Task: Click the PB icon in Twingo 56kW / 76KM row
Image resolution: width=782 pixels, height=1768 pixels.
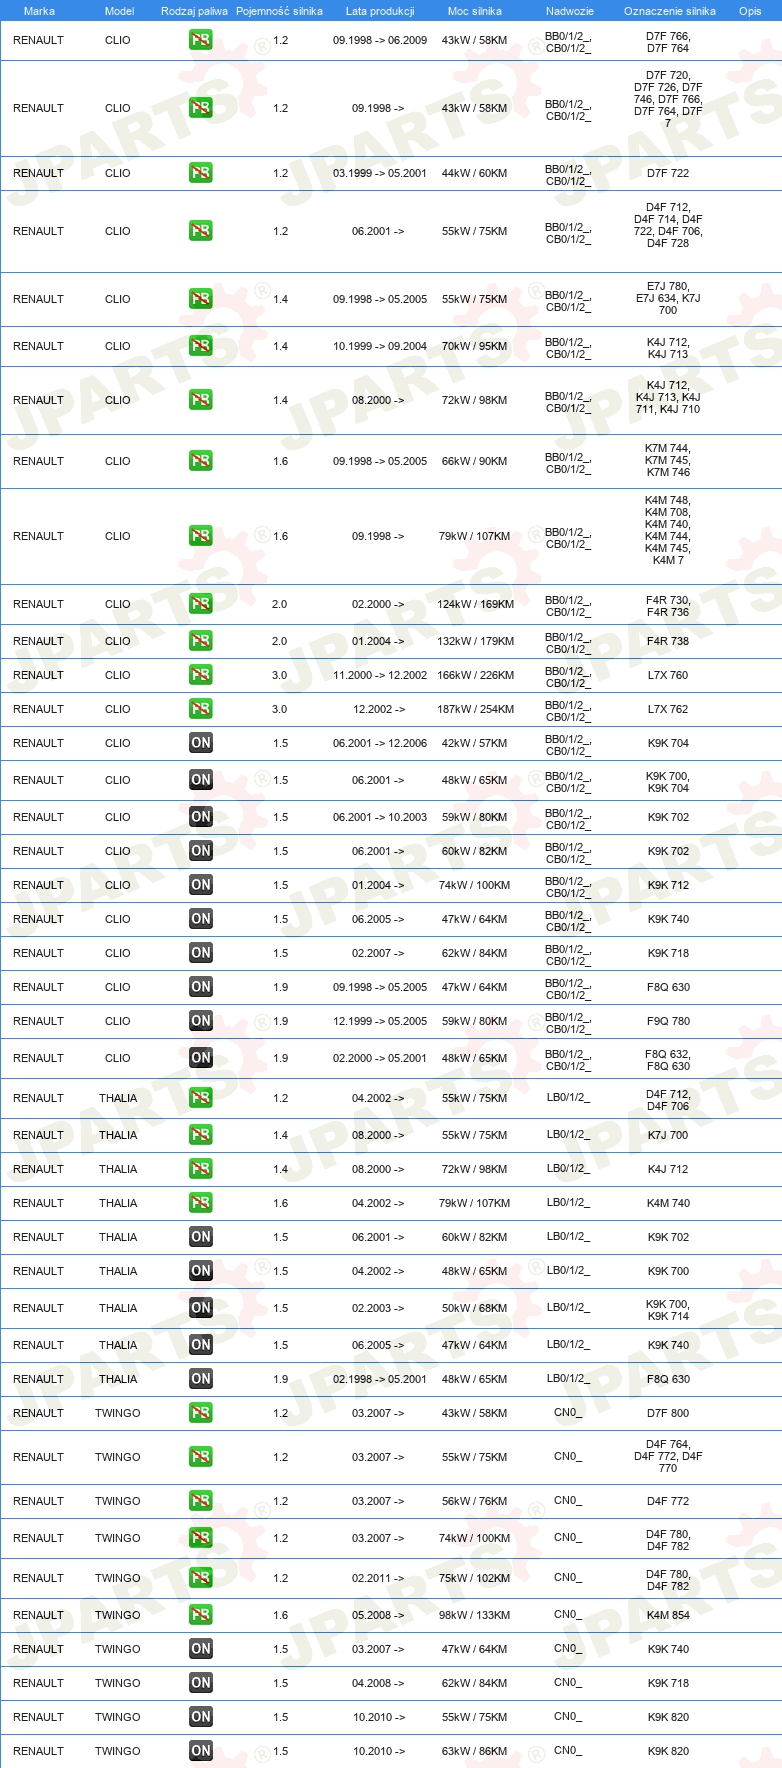Action: [x=201, y=1501]
